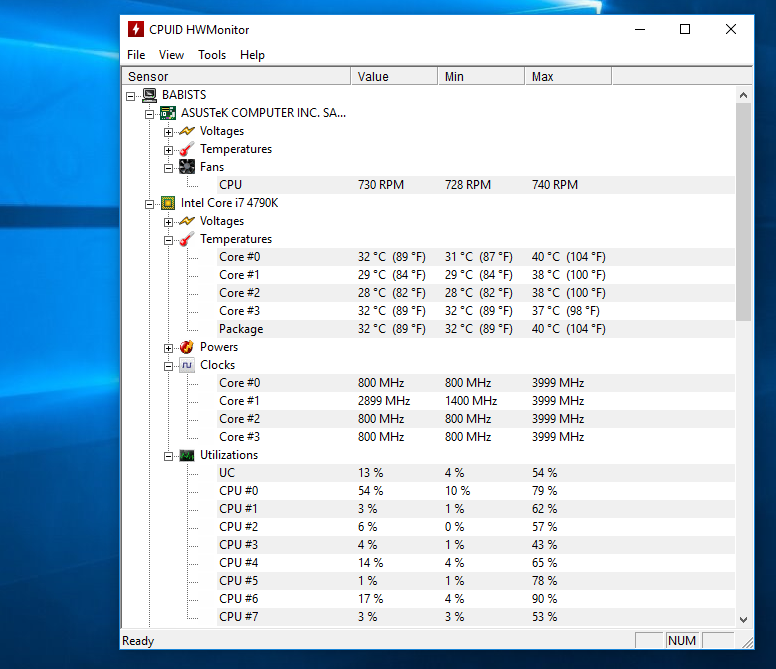Click the CPU Voltages lightning icon

187,221
